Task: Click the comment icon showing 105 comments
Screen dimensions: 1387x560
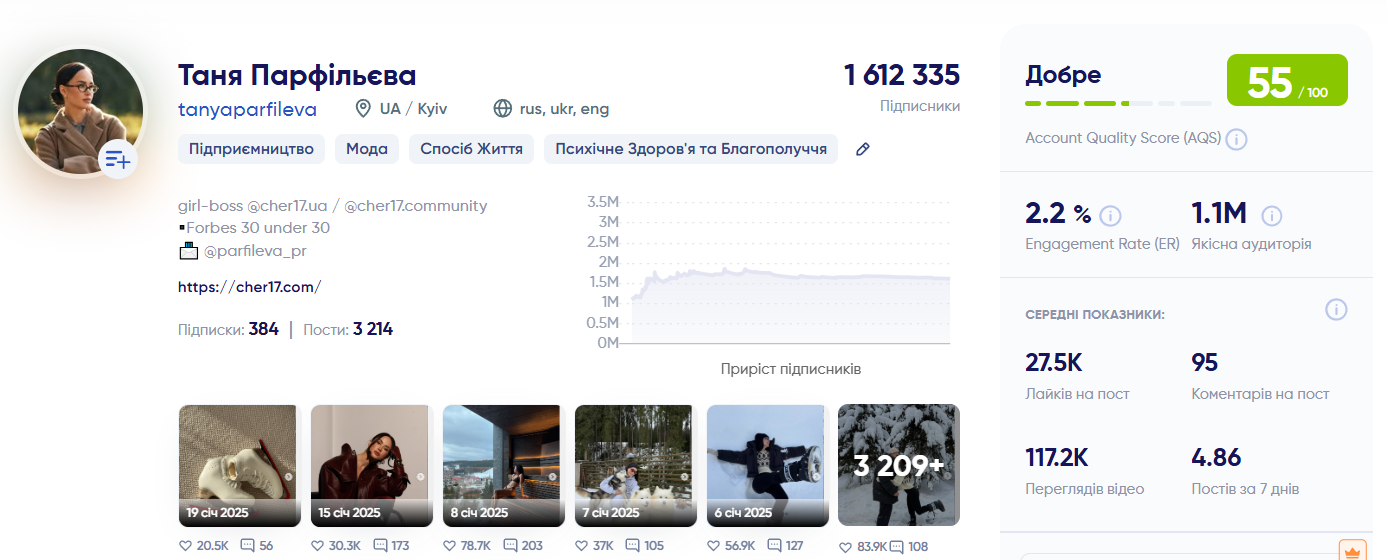Action: click(632, 546)
